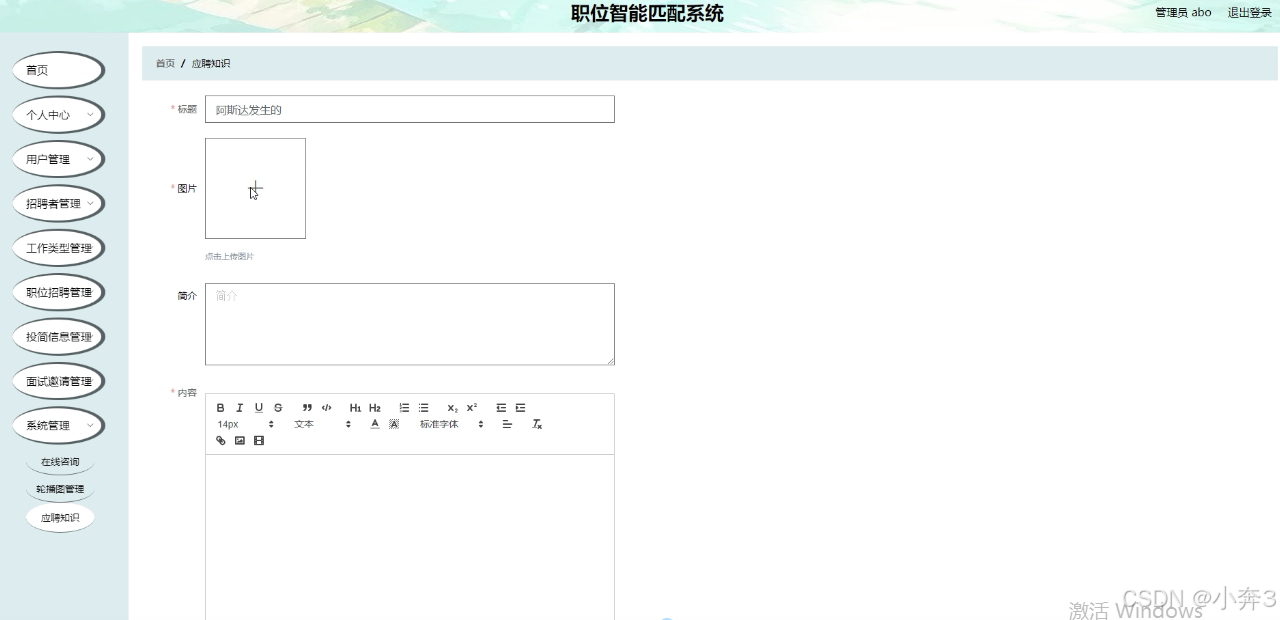Insert an image into the content editor
This screenshot has width=1280, height=620.
[x=238, y=440]
